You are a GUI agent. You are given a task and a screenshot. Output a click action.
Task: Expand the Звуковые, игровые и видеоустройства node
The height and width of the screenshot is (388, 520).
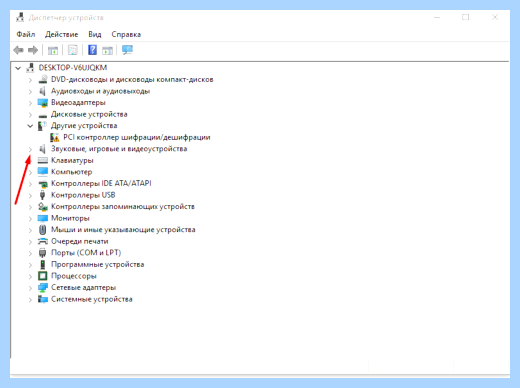pyautogui.click(x=30, y=149)
